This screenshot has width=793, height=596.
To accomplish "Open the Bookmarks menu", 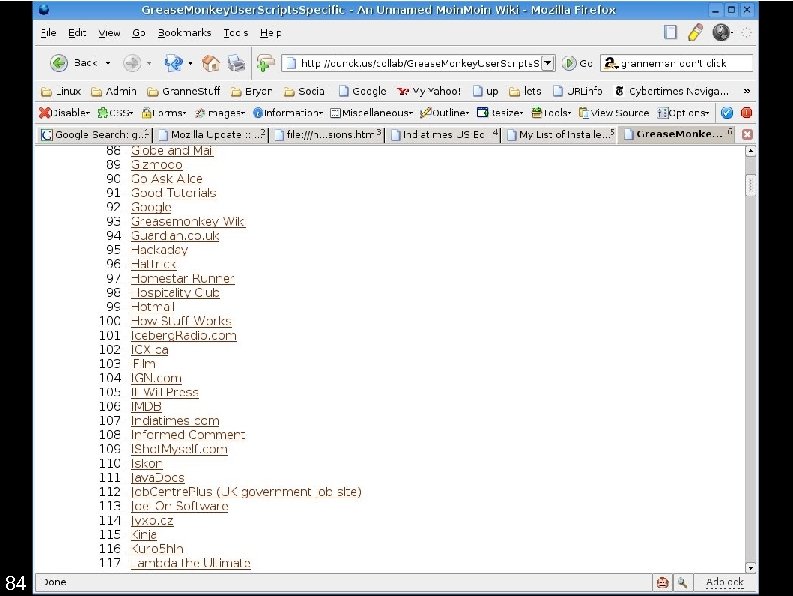I will [x=185, y=33].
